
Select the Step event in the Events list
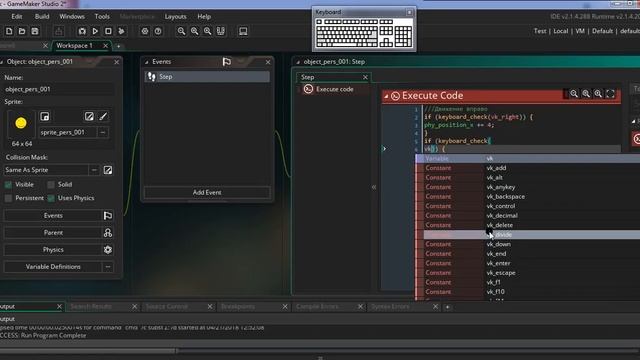pyautogui.click(x=207, y=77)
